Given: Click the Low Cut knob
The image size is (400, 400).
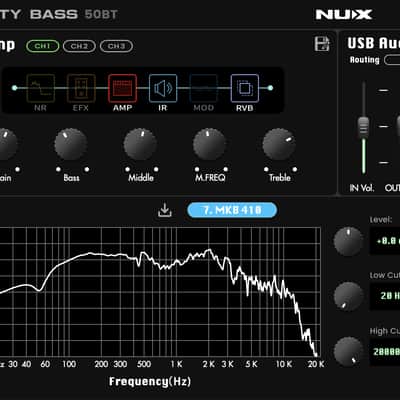Looking at the screenshot, I should pos(348,296).
